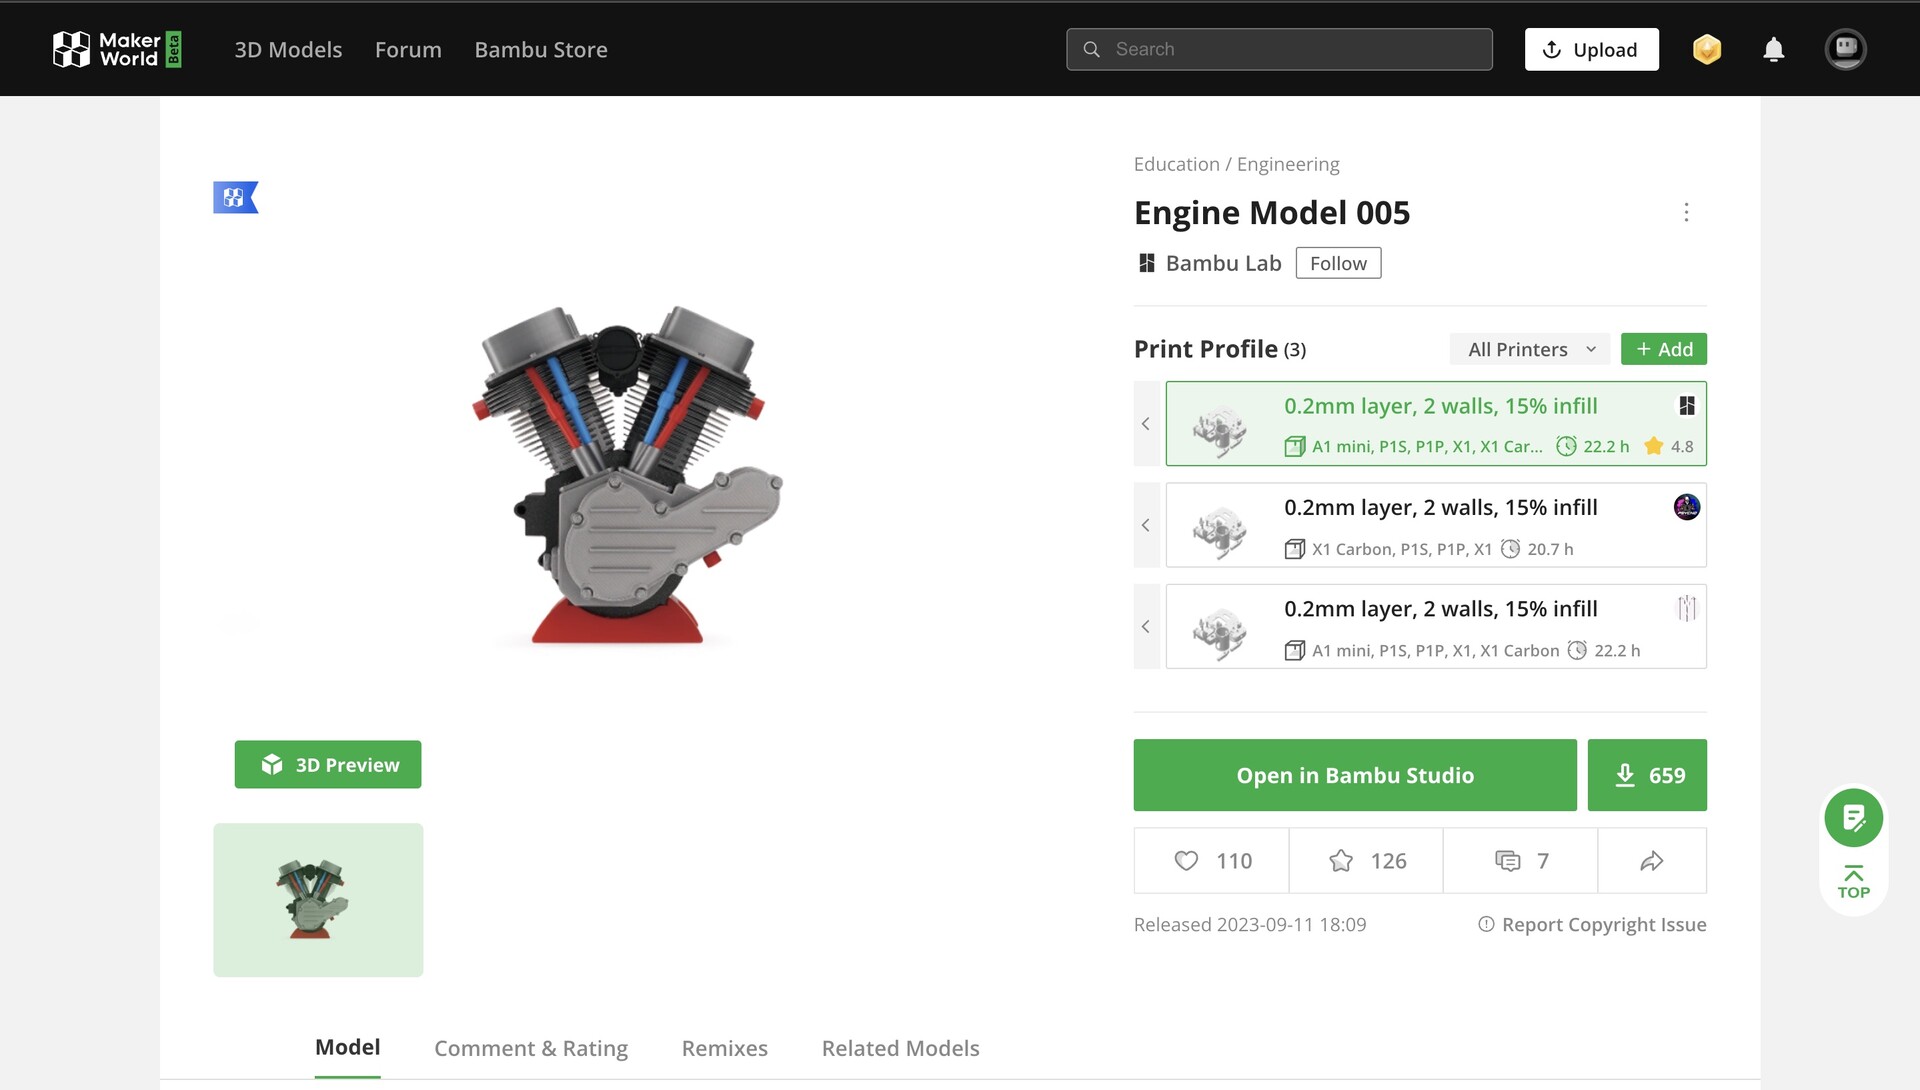Share the model via arrow icon

[1652, 860]
